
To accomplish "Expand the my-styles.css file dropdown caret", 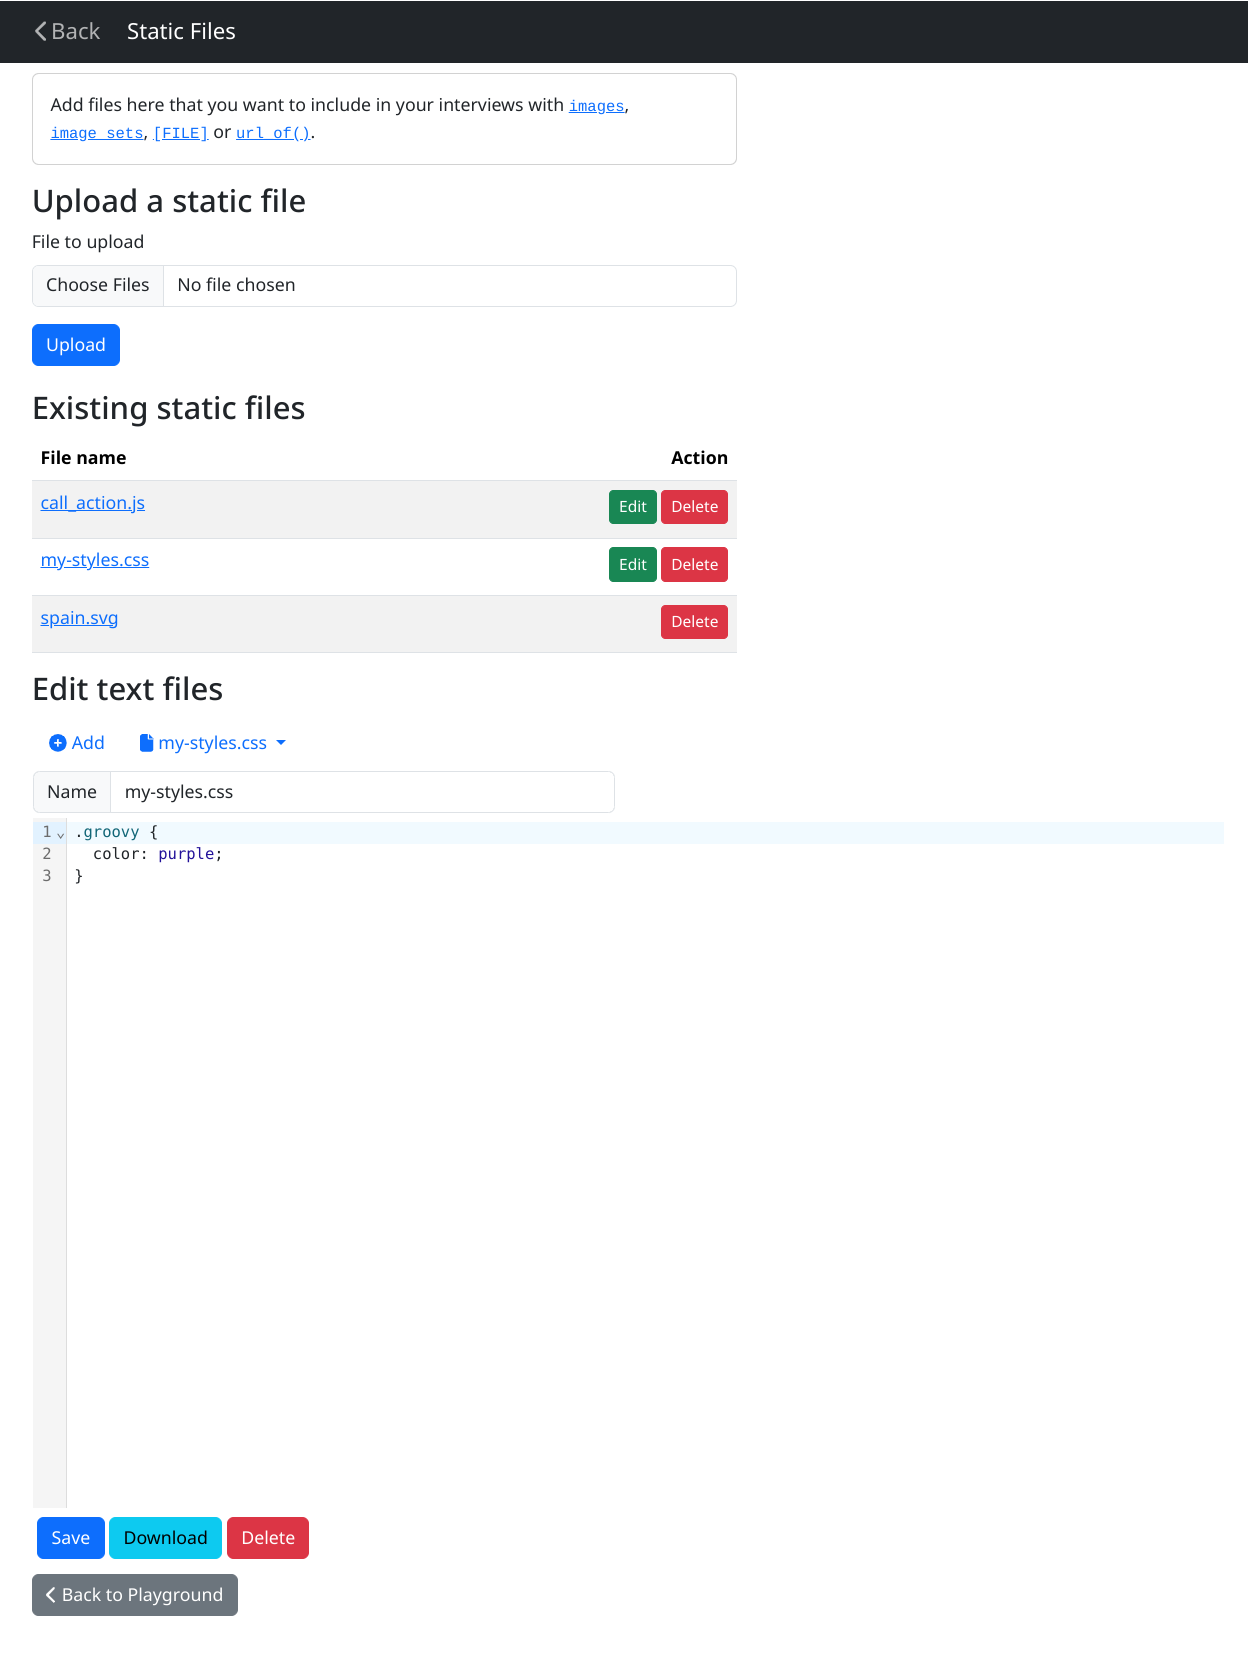I will click(281, 743).
